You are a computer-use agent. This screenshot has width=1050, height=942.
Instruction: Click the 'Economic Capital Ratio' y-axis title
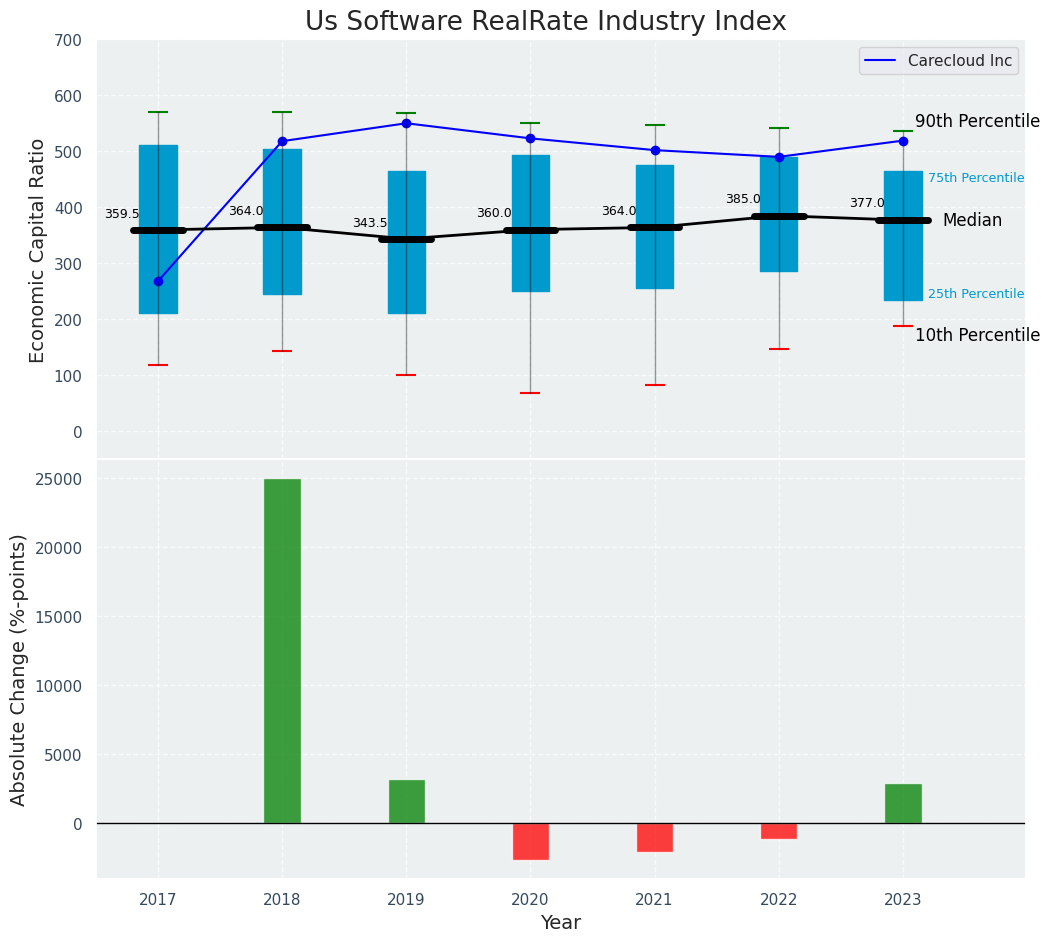(x=38, y=250)
